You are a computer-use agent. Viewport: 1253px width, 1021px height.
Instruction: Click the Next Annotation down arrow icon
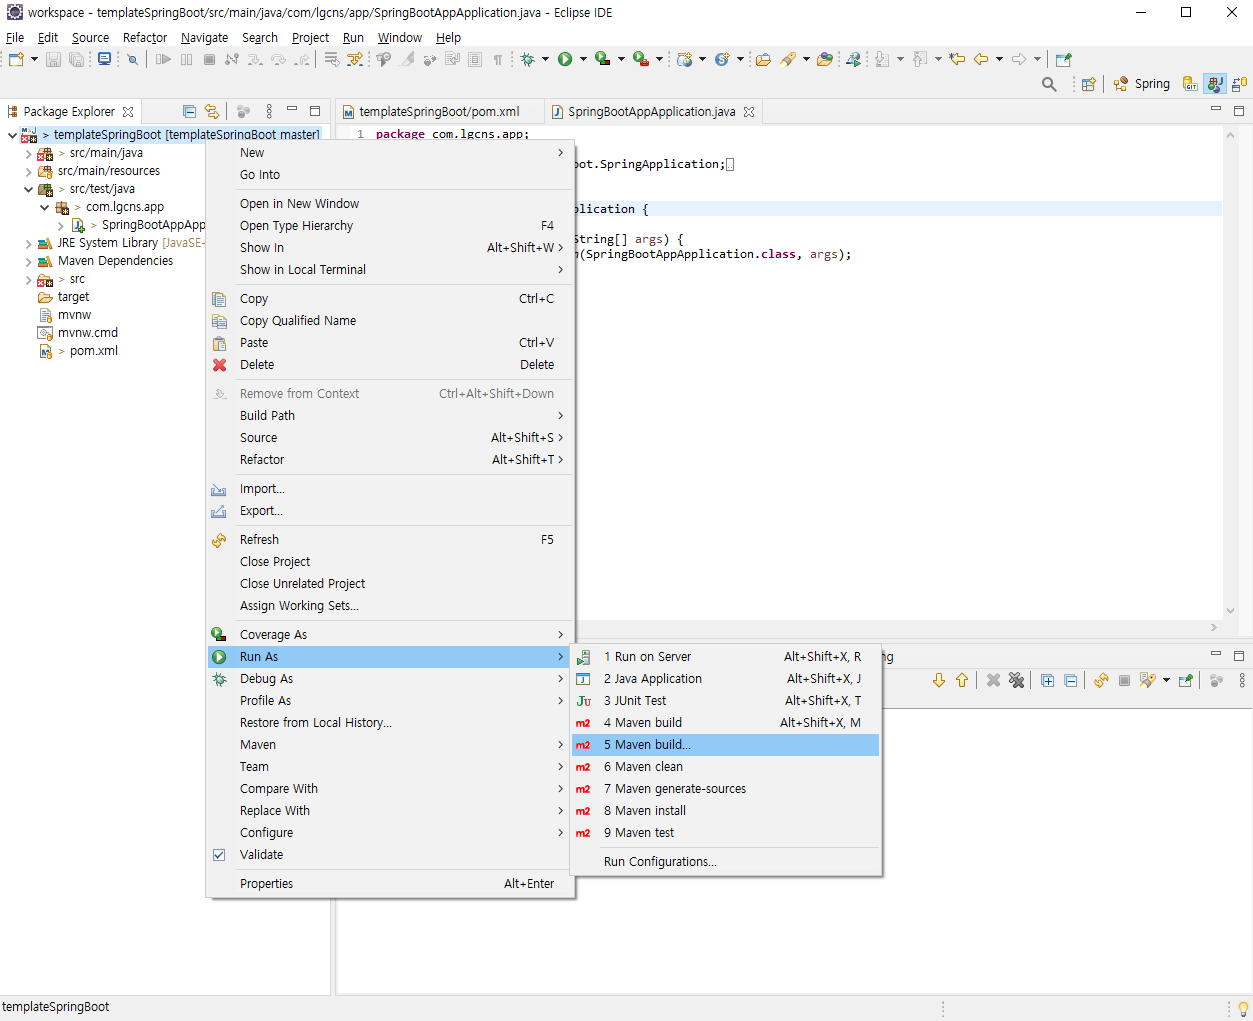tap(939, 680)
